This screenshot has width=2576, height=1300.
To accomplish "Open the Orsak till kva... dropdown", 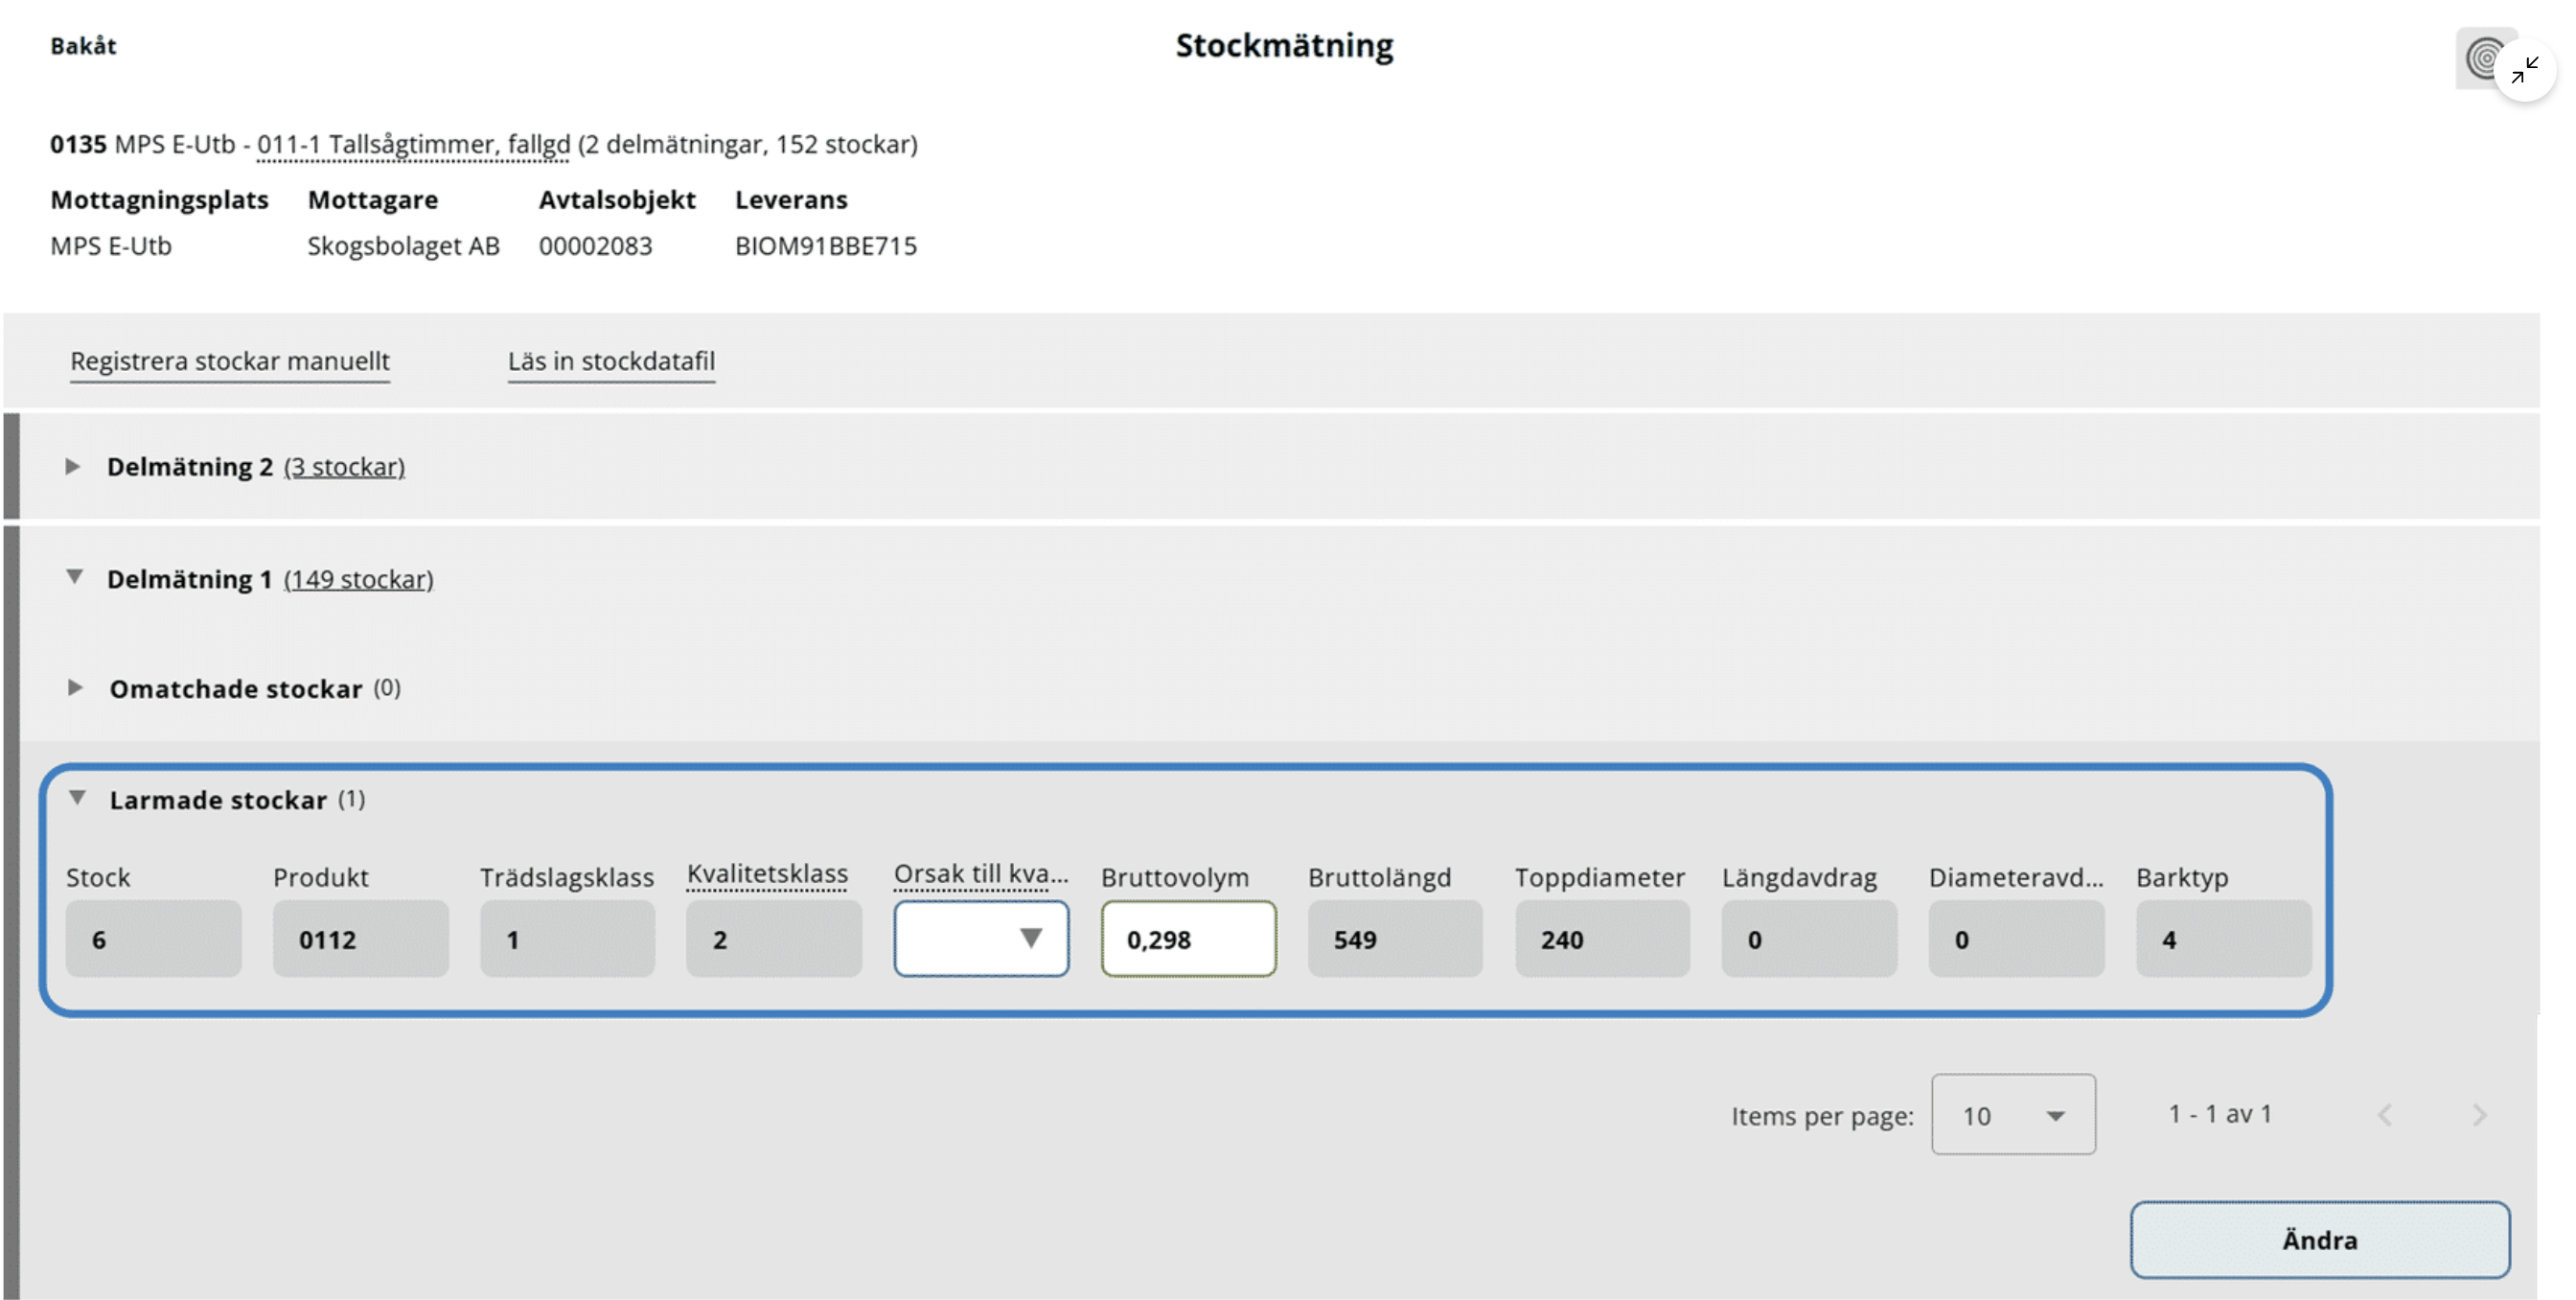I will click(x=981, y=939).
